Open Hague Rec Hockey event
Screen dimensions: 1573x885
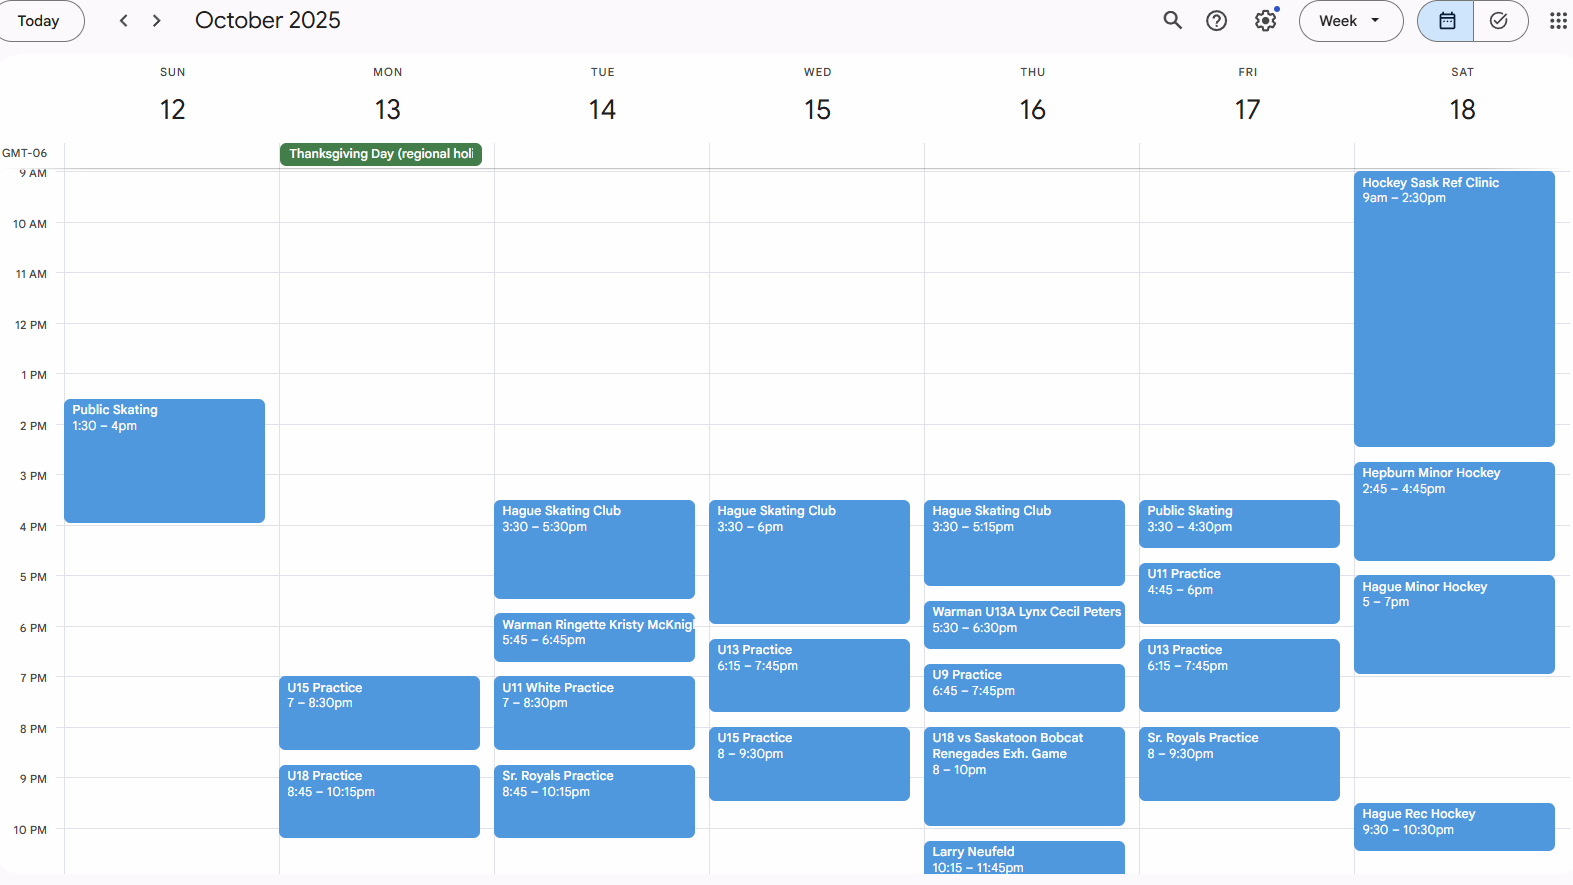(x=1453, y=826)
